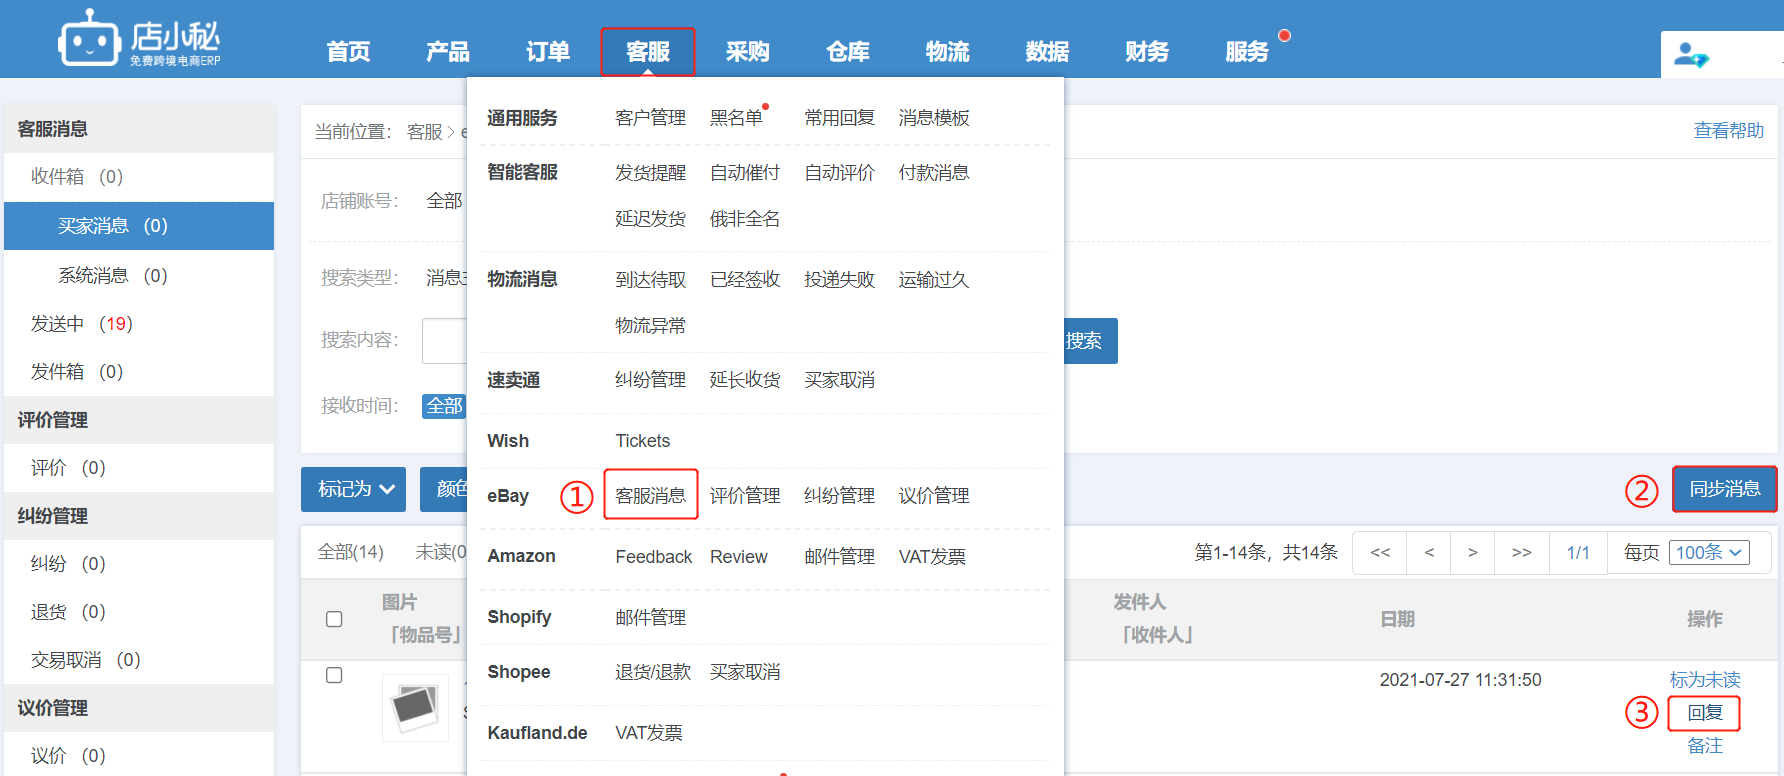Image resolution: width=1784 pixels, height=776 pixels.
Task: Open the 数据 menu
Action: pyautogui.click(x=1048, y=52)
